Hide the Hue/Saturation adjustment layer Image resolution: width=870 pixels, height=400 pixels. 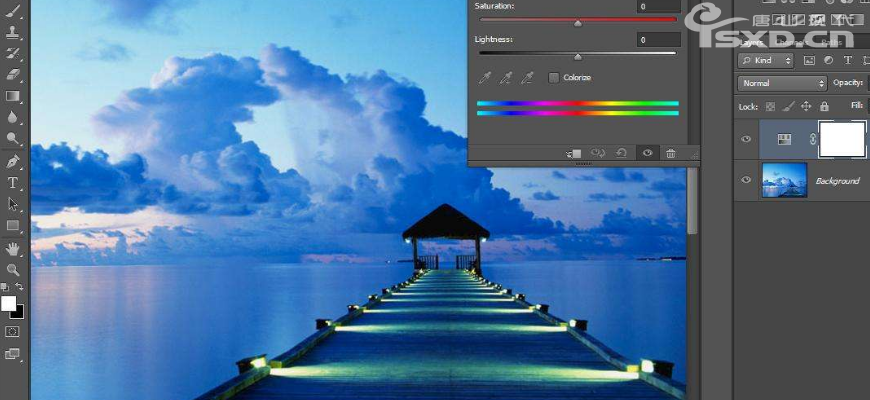[746, 140]
